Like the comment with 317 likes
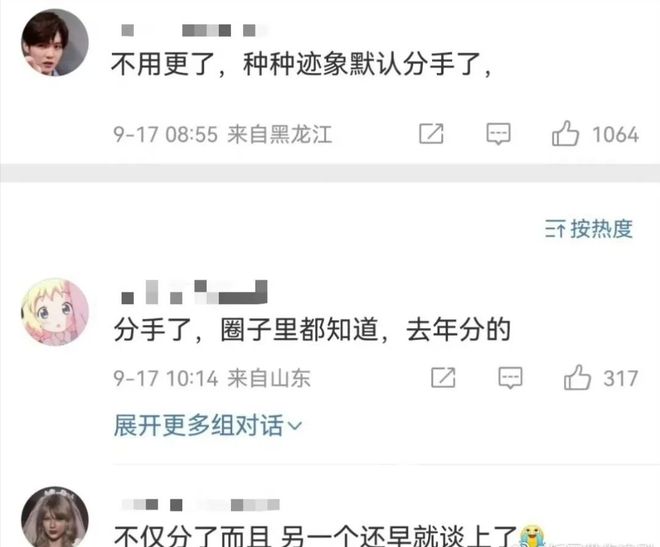This screenshot has height=547, width=660. tap(577, 377)
